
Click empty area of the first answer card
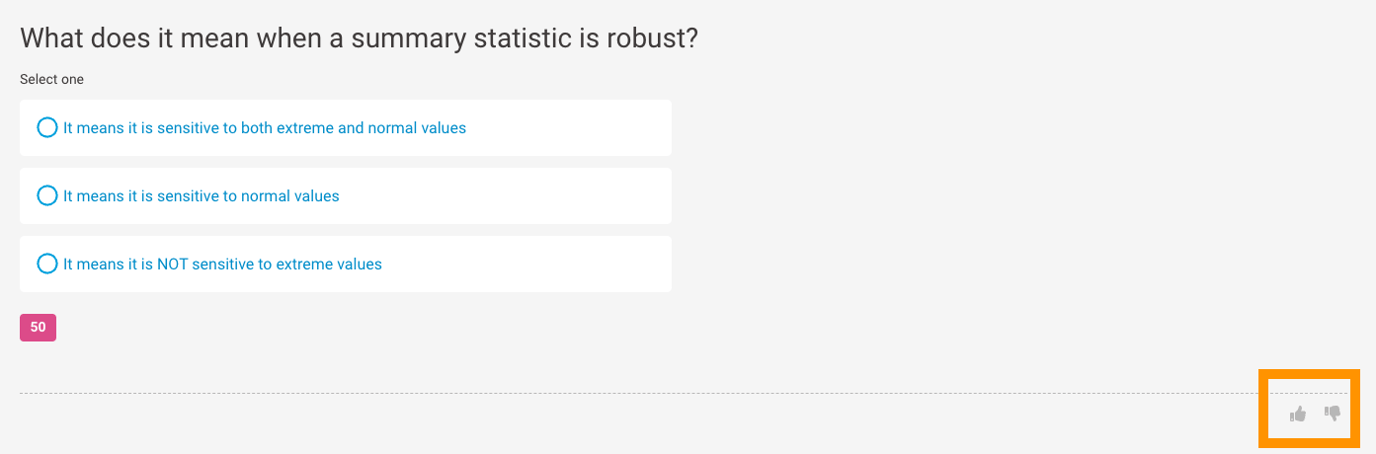(570, 128)
